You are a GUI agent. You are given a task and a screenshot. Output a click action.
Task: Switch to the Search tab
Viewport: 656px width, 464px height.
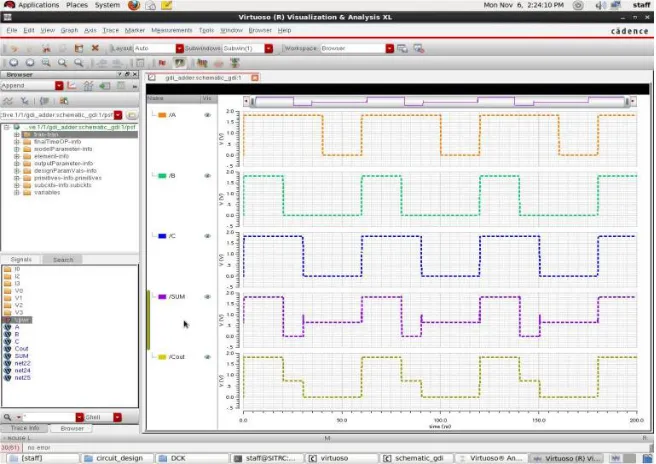[x=63, y=260]
